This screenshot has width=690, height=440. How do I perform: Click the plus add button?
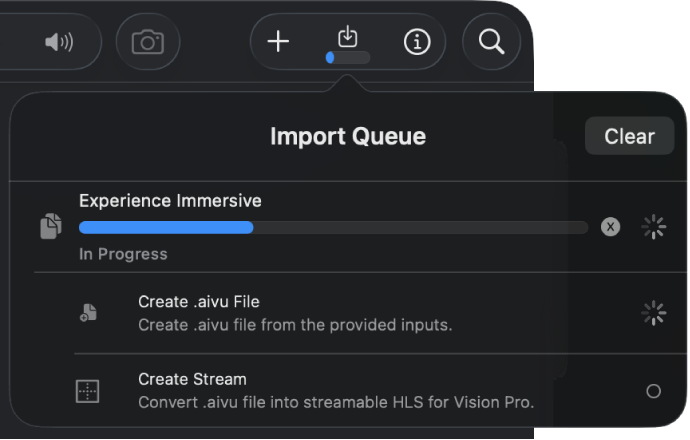pos(278,41)
